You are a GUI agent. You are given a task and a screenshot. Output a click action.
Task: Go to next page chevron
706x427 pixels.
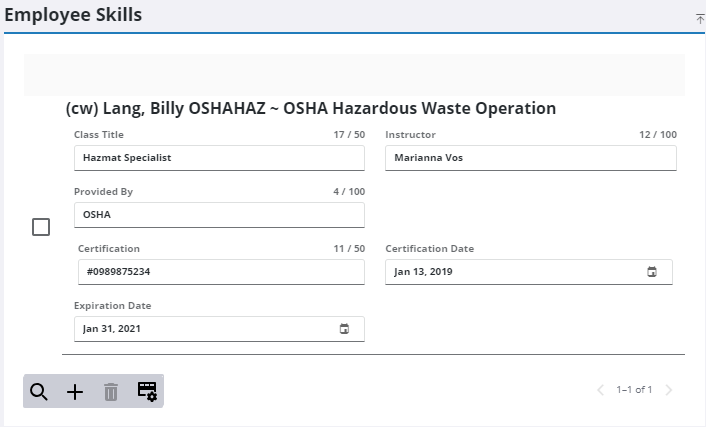[669, 390]
